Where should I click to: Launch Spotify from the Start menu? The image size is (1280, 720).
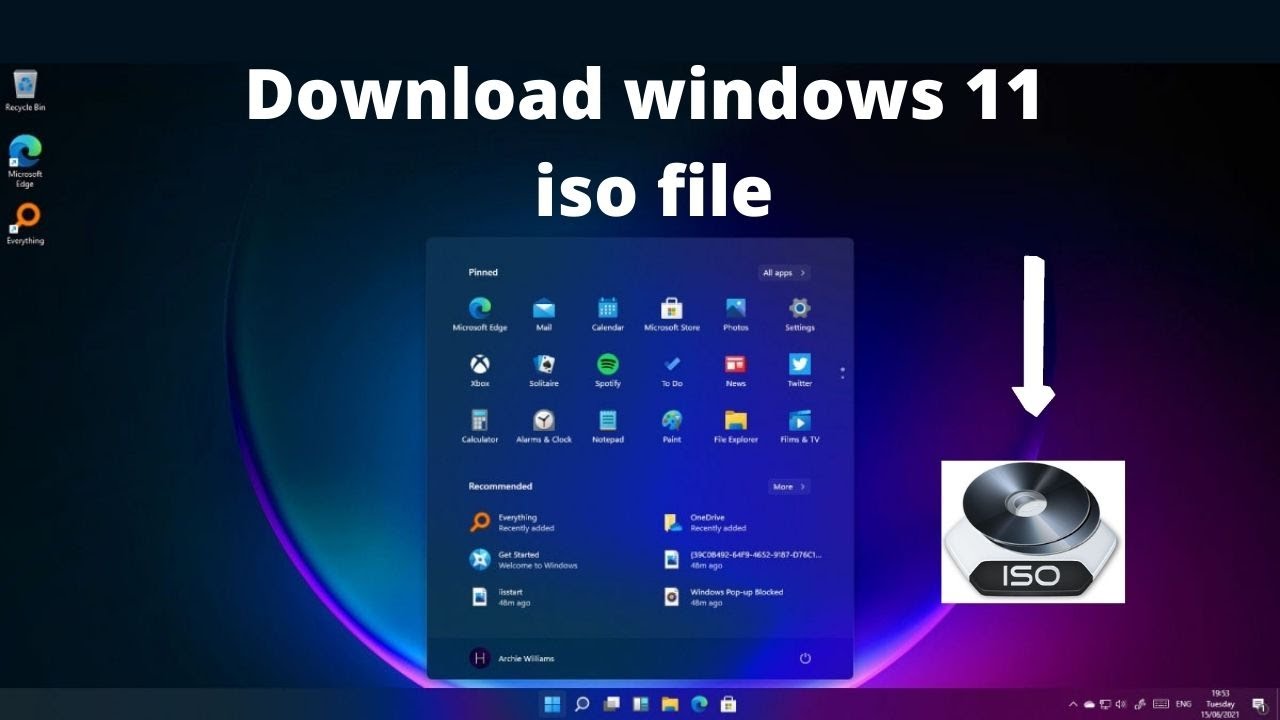pos(608,370)
